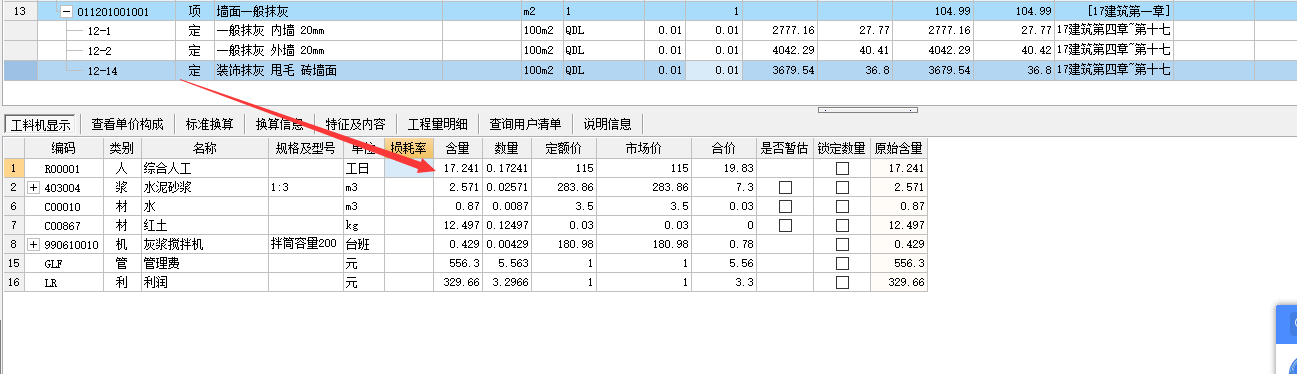This screenshot has width=1297, height=374.
Task: Click the 是否暂估 column header
Action: pos(785,148)
